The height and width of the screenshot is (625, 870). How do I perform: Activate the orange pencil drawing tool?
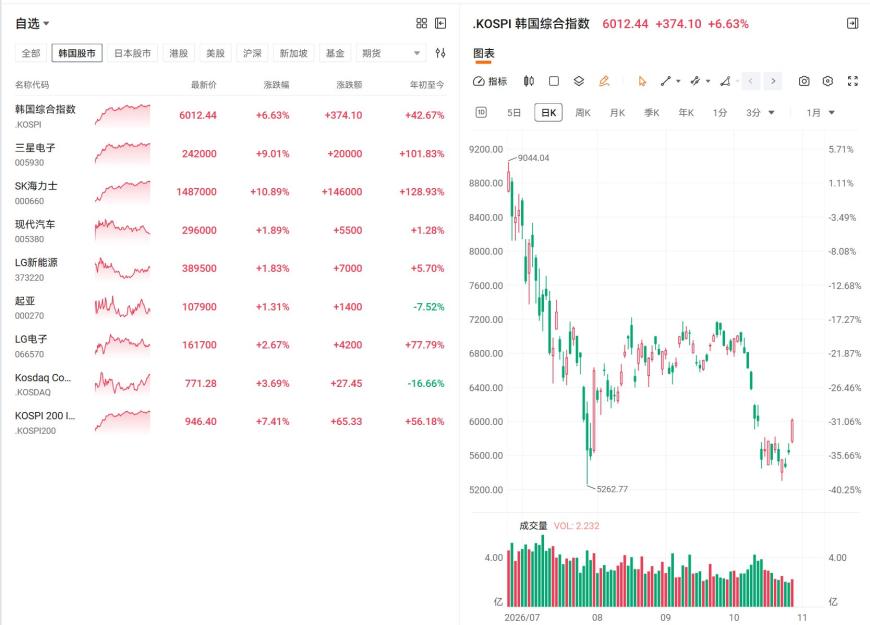coord(604,81)
